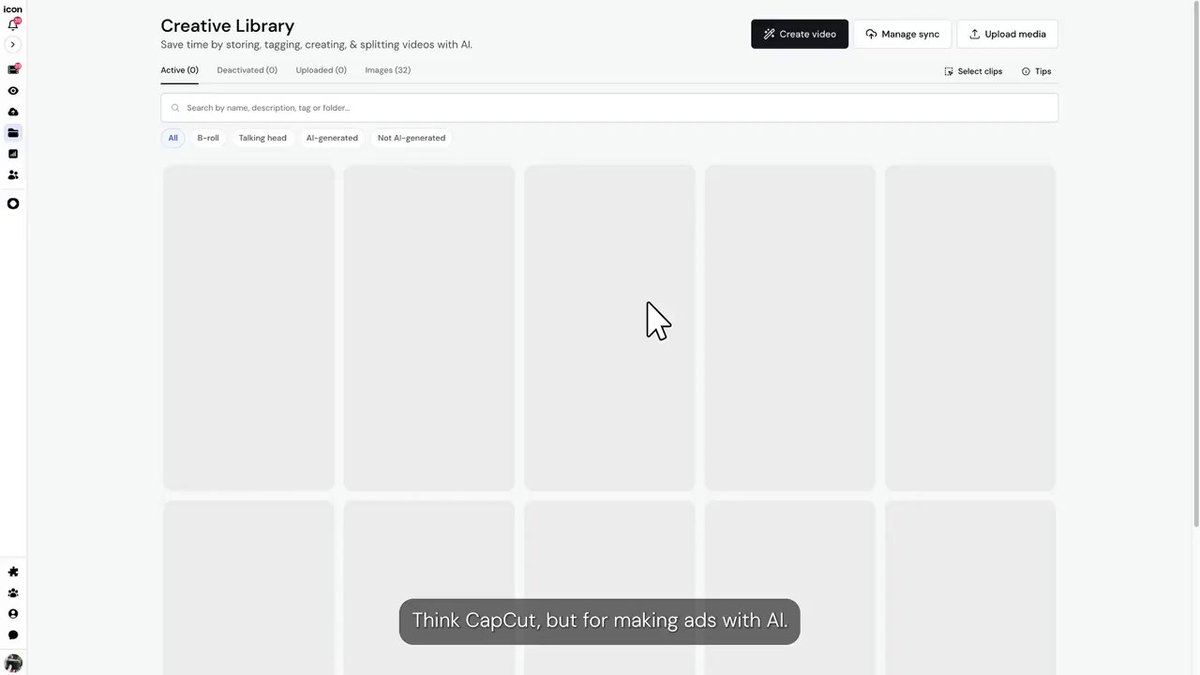Click the user avatar photo

pos(13,663)
